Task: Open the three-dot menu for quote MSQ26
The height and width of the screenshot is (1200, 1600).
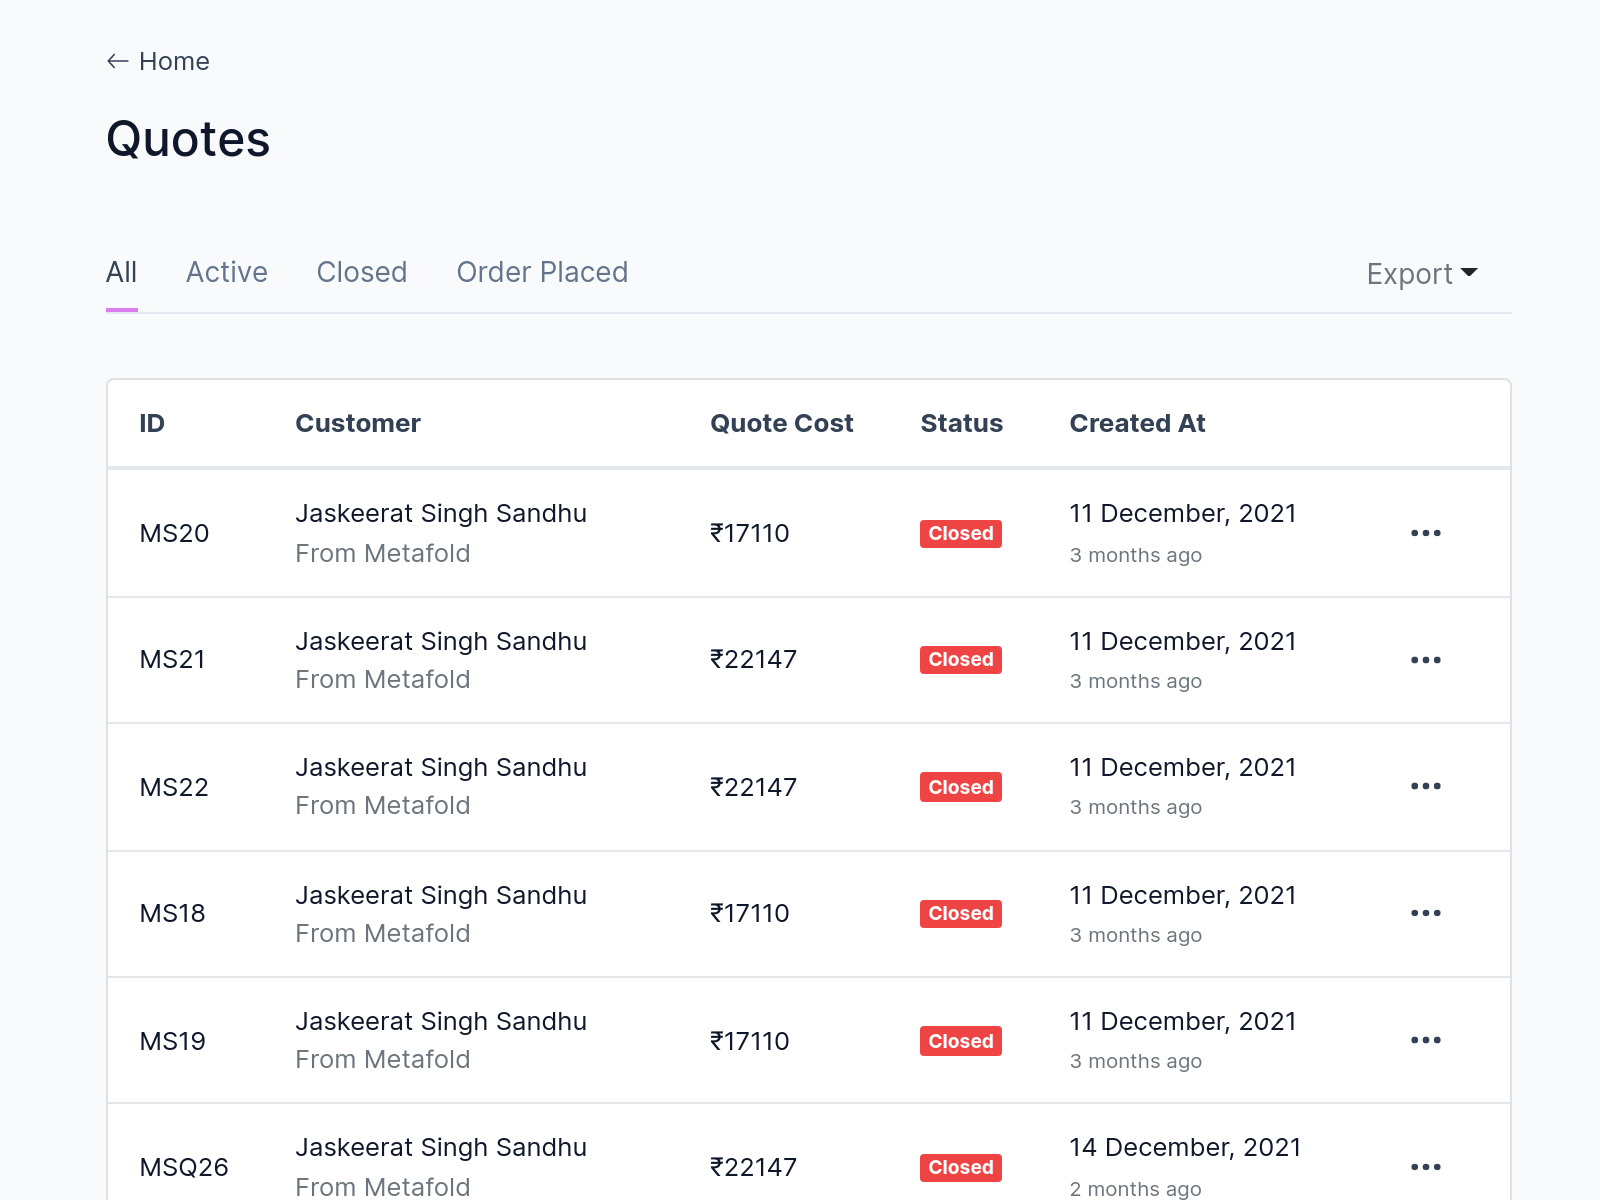Action: pyautogui.click(x=1426, y=1167)
